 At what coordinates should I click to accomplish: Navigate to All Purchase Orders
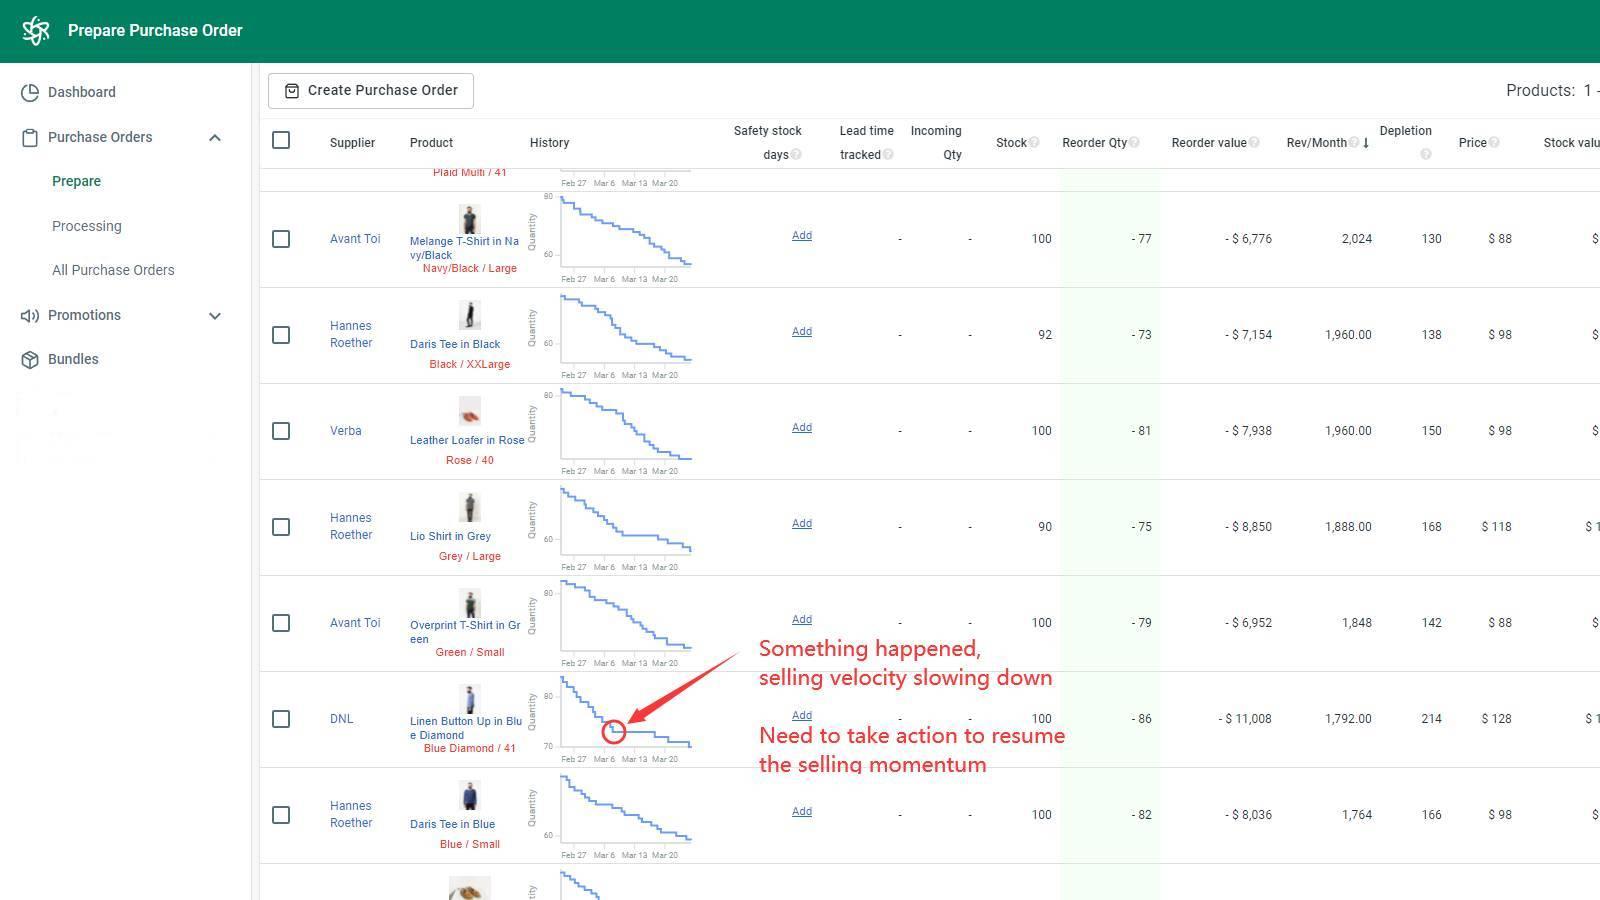click(113, 270)
